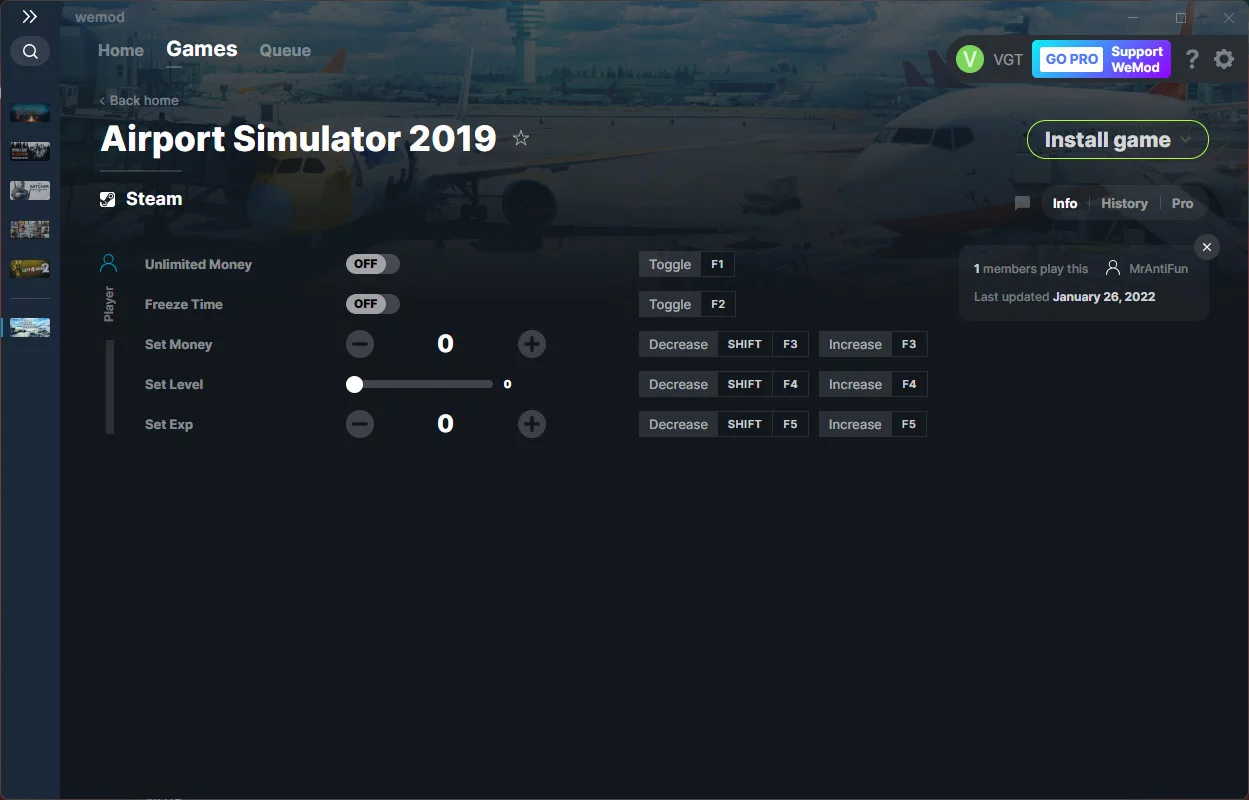Switch to the Queue tab

pyautogui.click(x=285, y=50)
